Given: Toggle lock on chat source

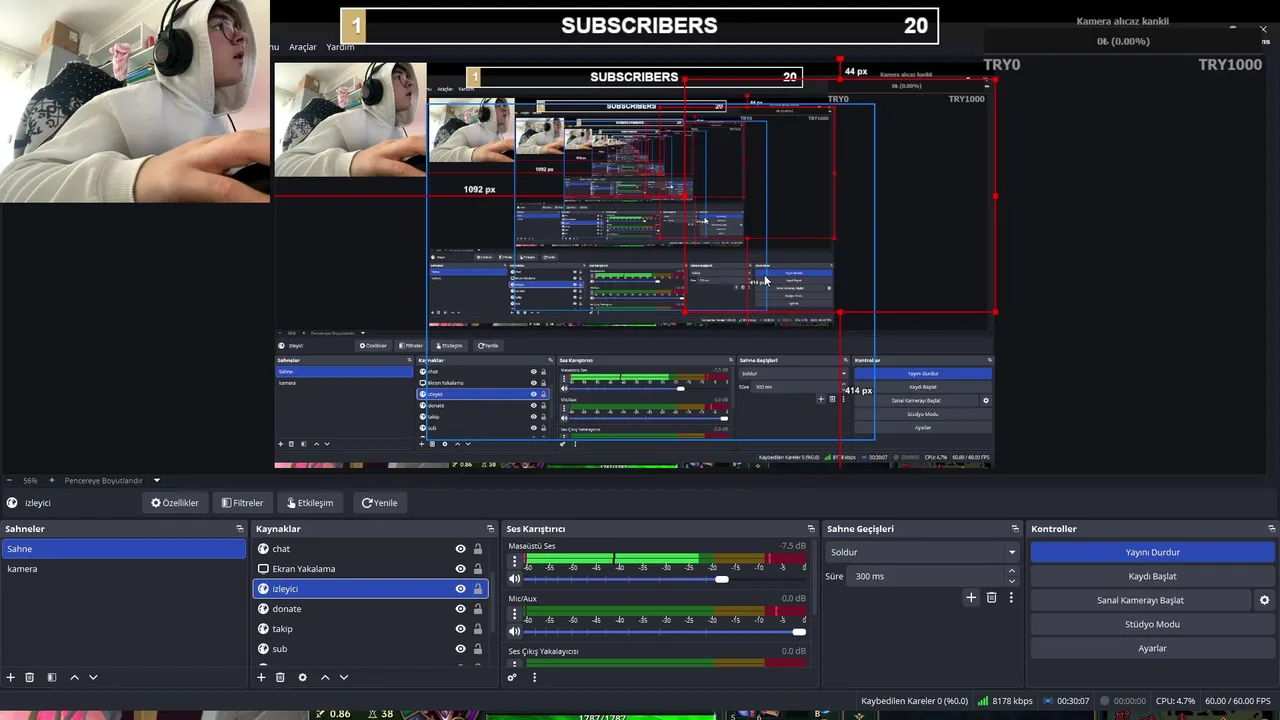Looking at the screenshot, I should (x=478, y=549).
